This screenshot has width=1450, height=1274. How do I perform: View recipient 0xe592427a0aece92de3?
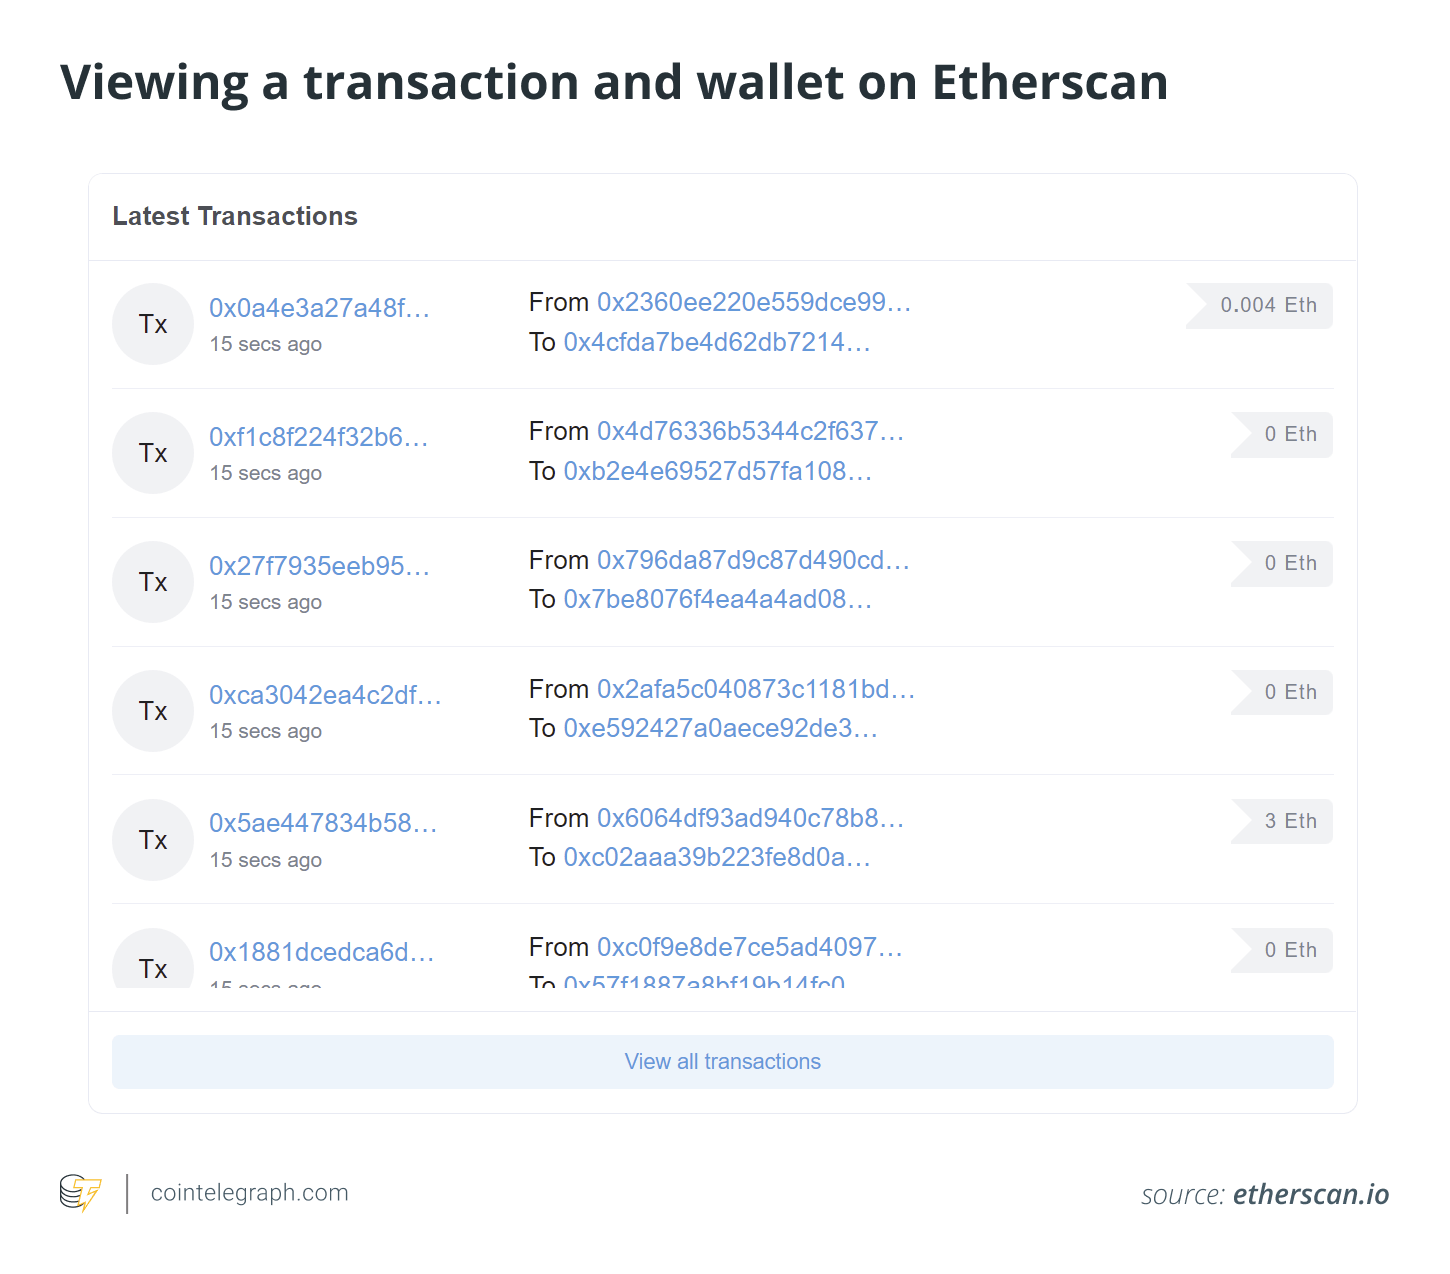coord(721,728)
